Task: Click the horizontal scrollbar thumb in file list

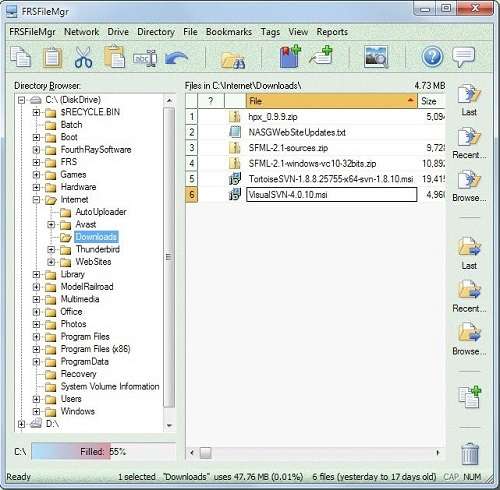Action: [205, 453]
